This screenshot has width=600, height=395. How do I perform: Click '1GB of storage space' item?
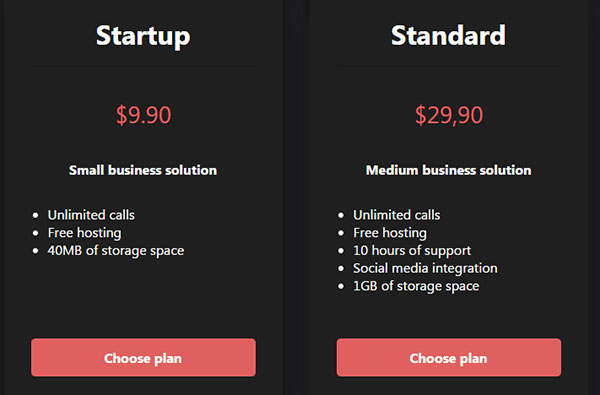coord(416,286)
